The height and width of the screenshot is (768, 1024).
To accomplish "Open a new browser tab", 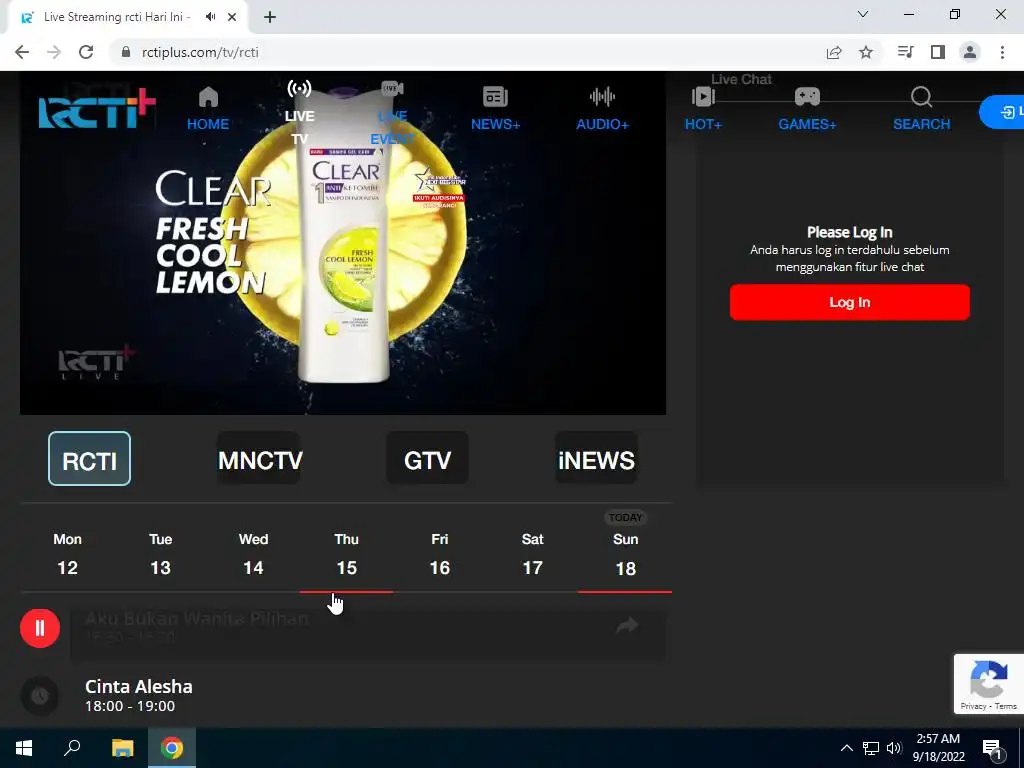I will [270, 17].
